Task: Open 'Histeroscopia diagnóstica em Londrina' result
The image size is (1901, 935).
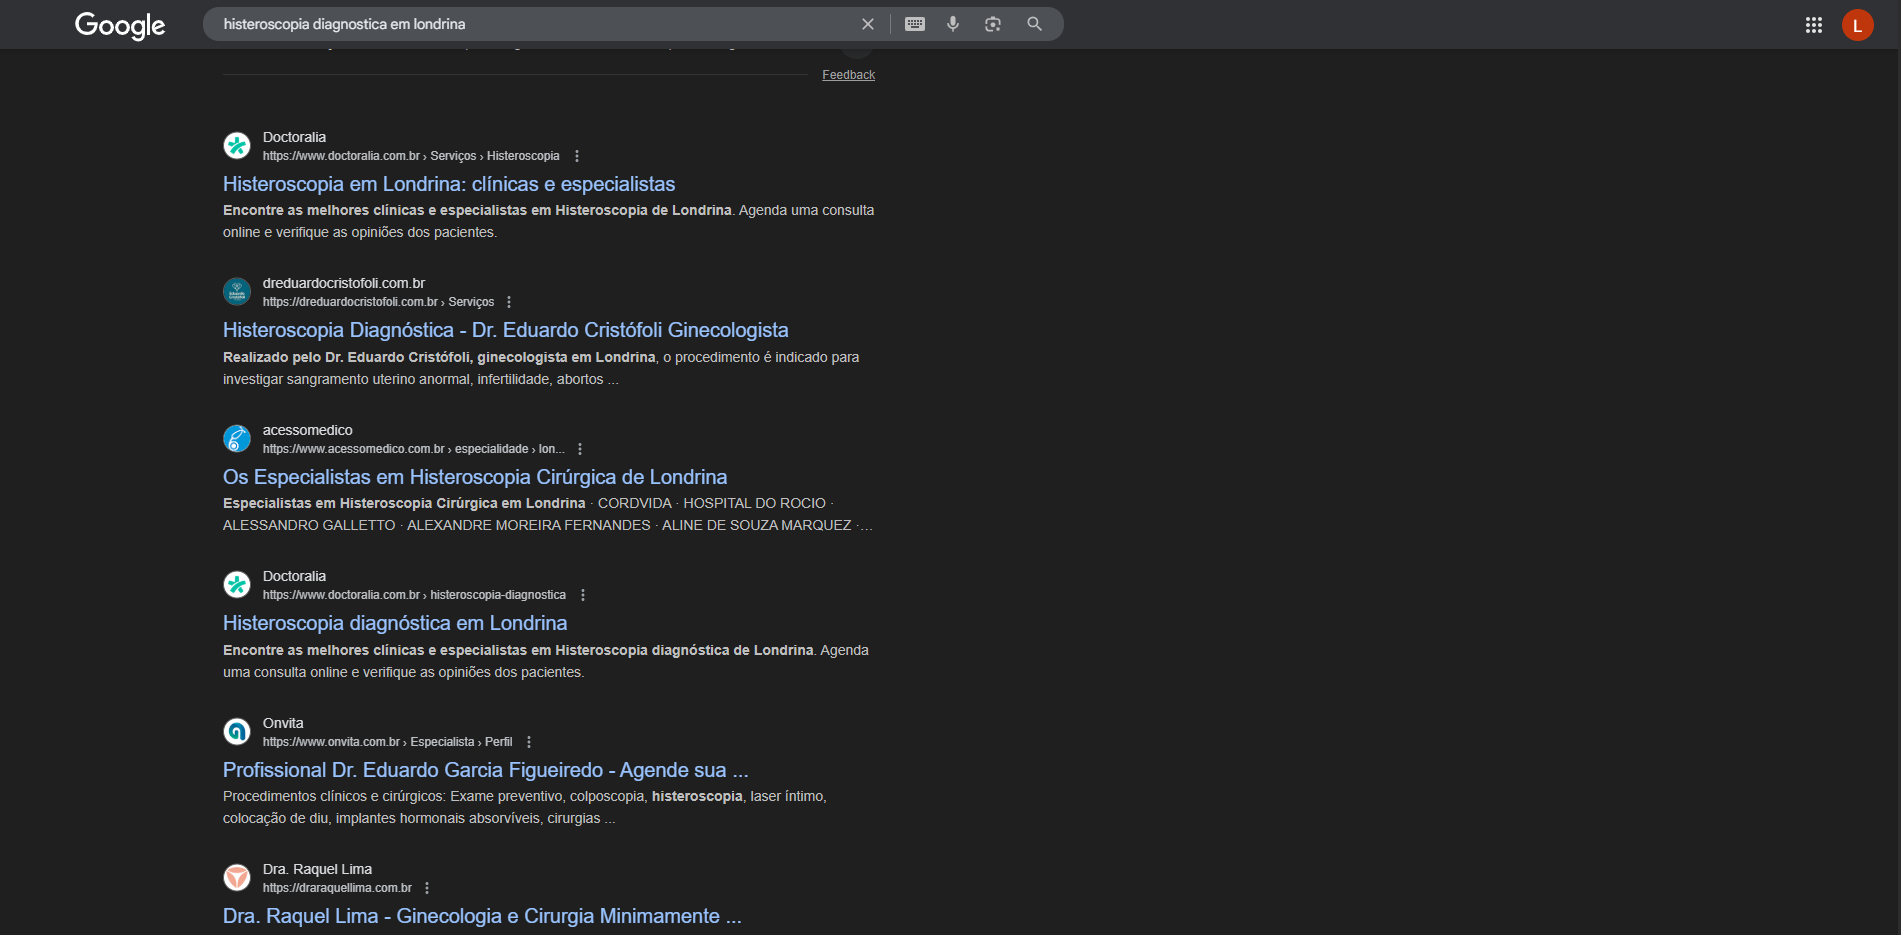Action: 395,623
